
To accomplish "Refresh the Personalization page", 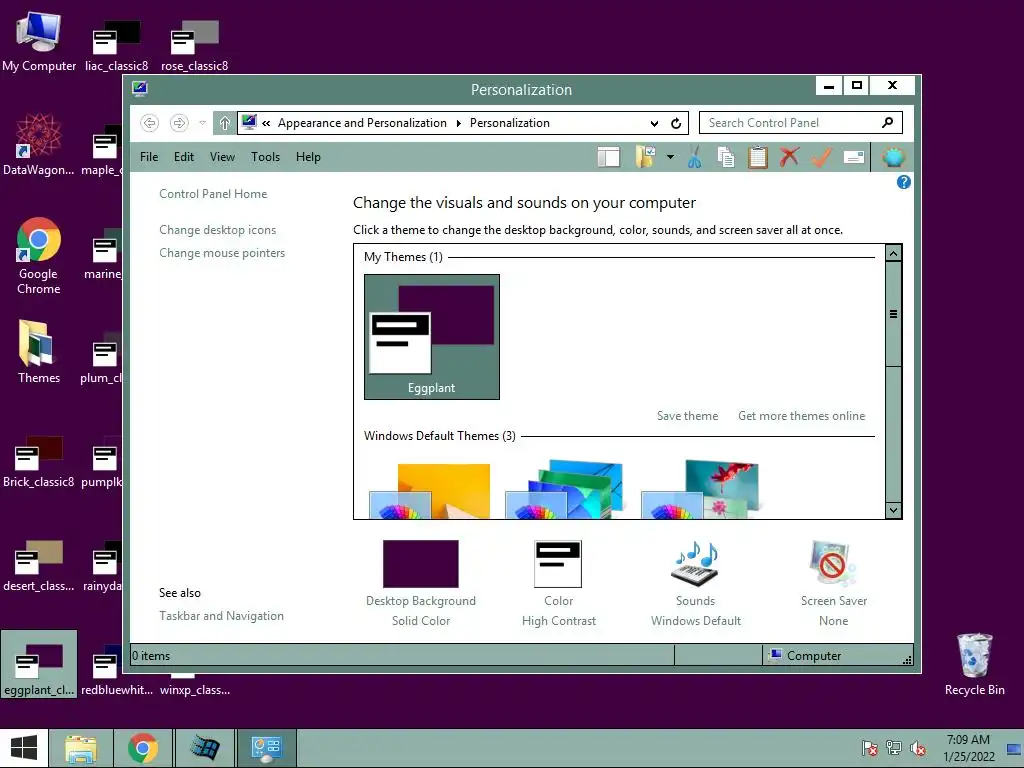I will (676, 123).
